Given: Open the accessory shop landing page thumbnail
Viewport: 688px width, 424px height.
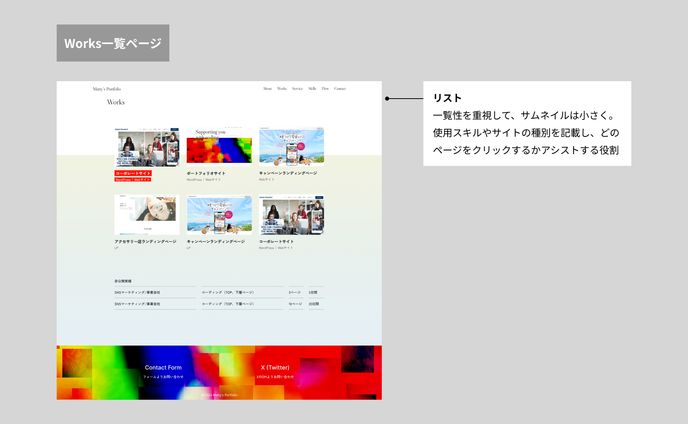Looking at the screenshot, I should 147,215.
